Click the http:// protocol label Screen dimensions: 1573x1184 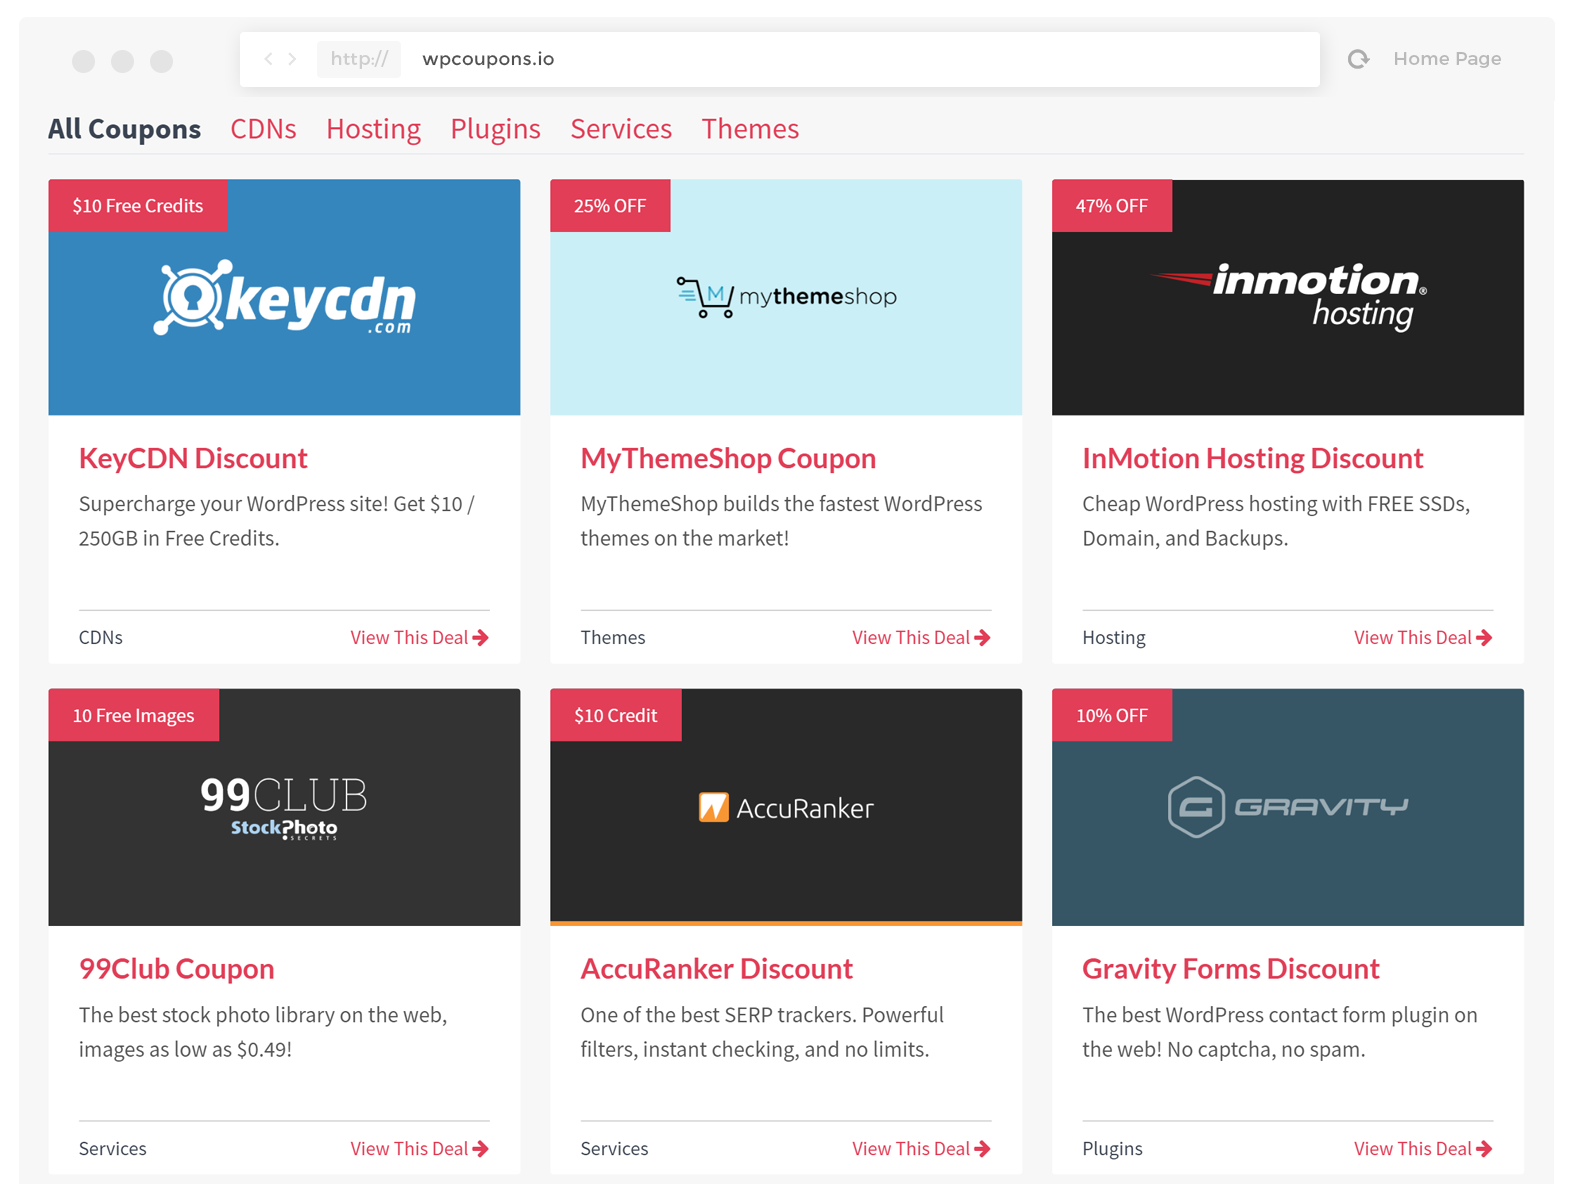359,59
